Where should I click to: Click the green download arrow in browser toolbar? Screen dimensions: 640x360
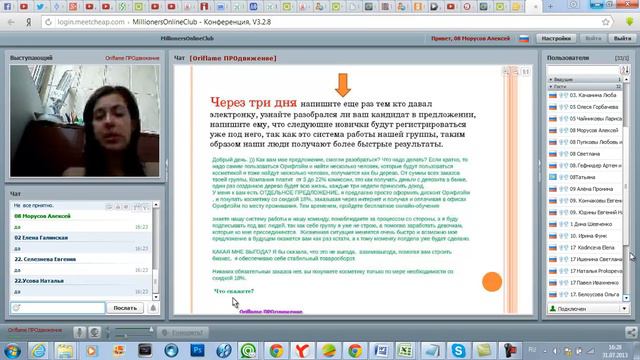click(x=629, y=21)
